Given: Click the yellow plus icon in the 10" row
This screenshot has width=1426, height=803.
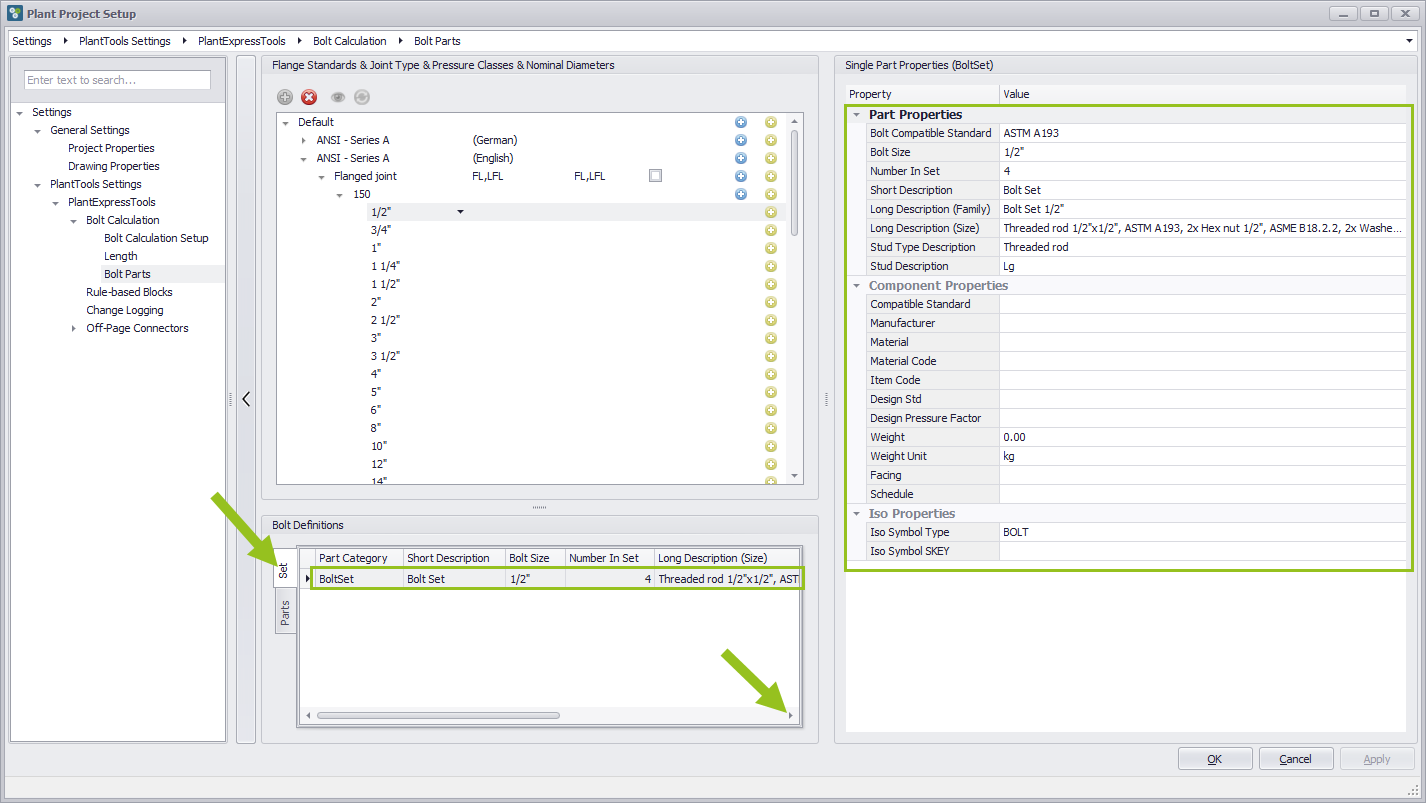Looking at the screenshot, I should [x=771, y=446].
